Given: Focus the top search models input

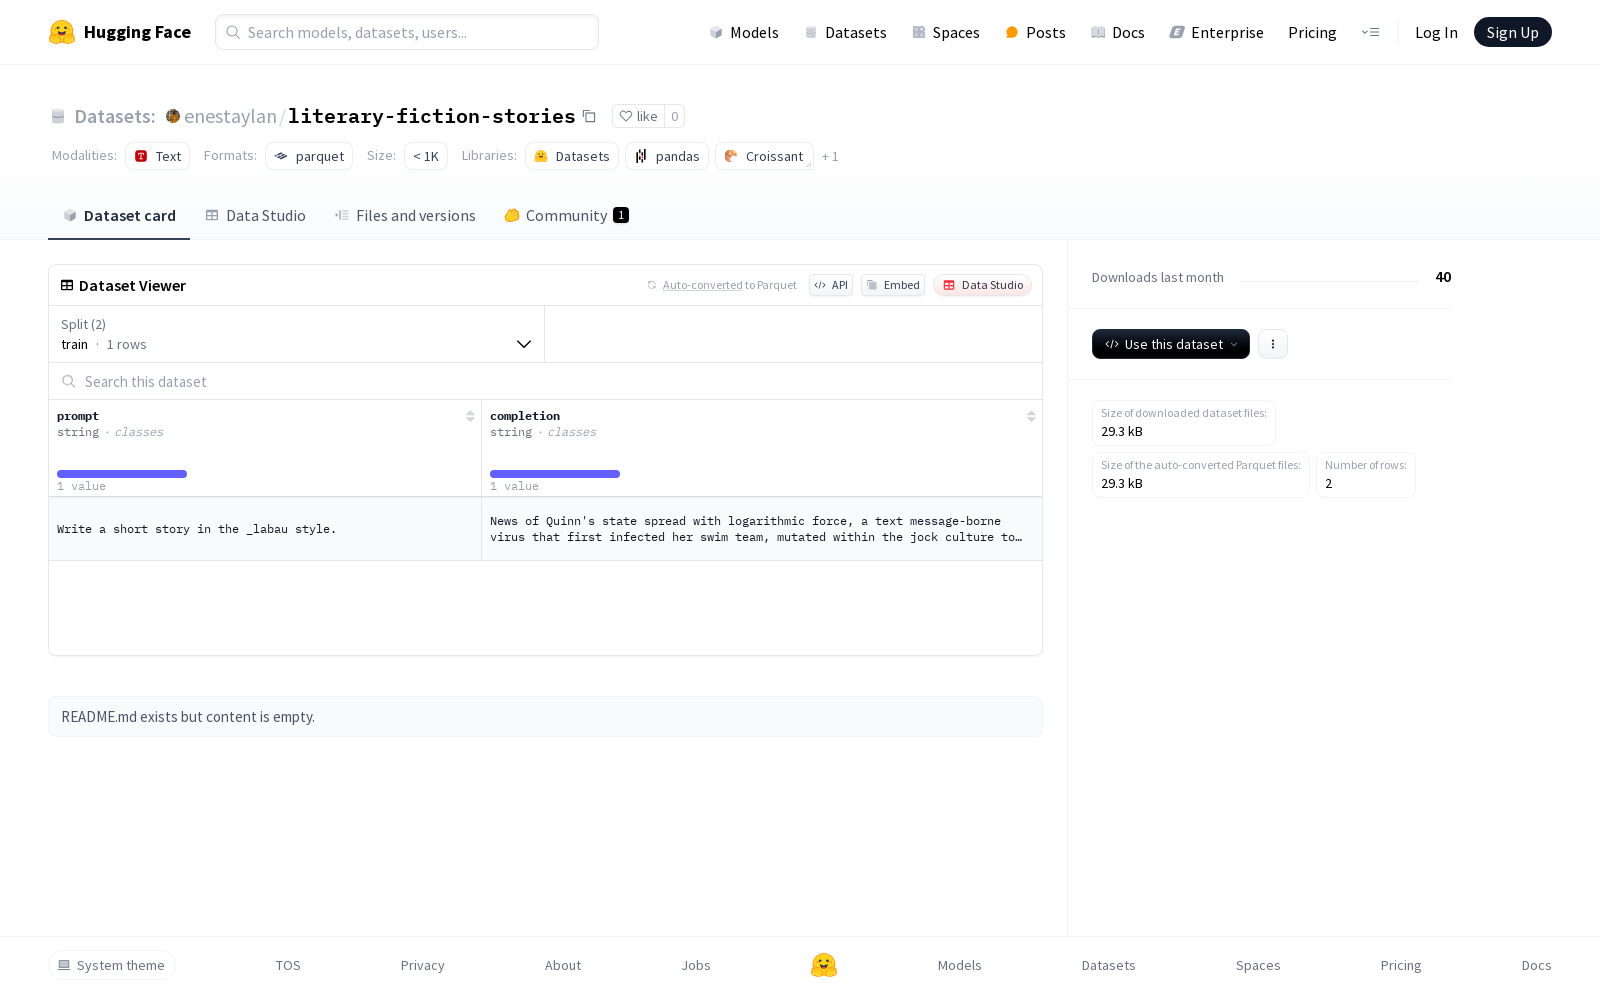Looking at the screenshot, I should tap(407, 32).
